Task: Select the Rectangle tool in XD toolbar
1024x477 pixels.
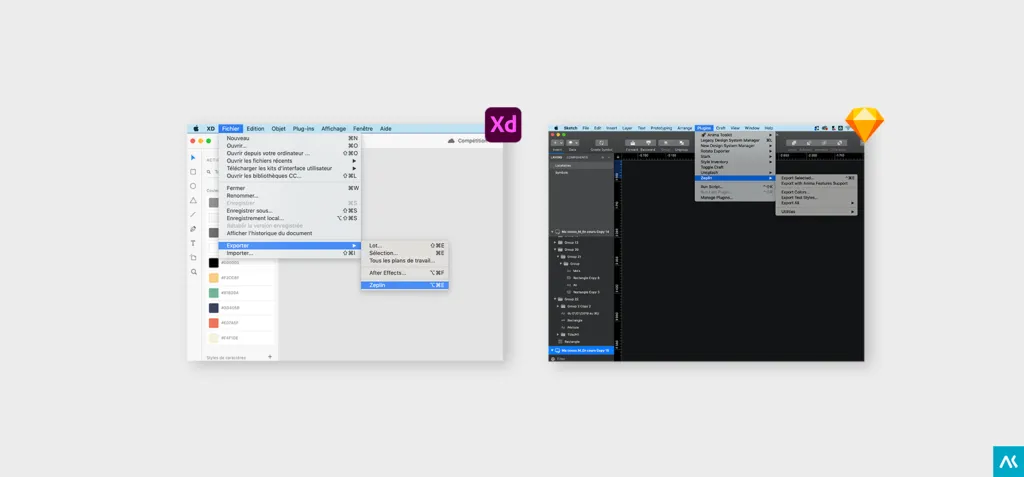Action: click(193, 172)
